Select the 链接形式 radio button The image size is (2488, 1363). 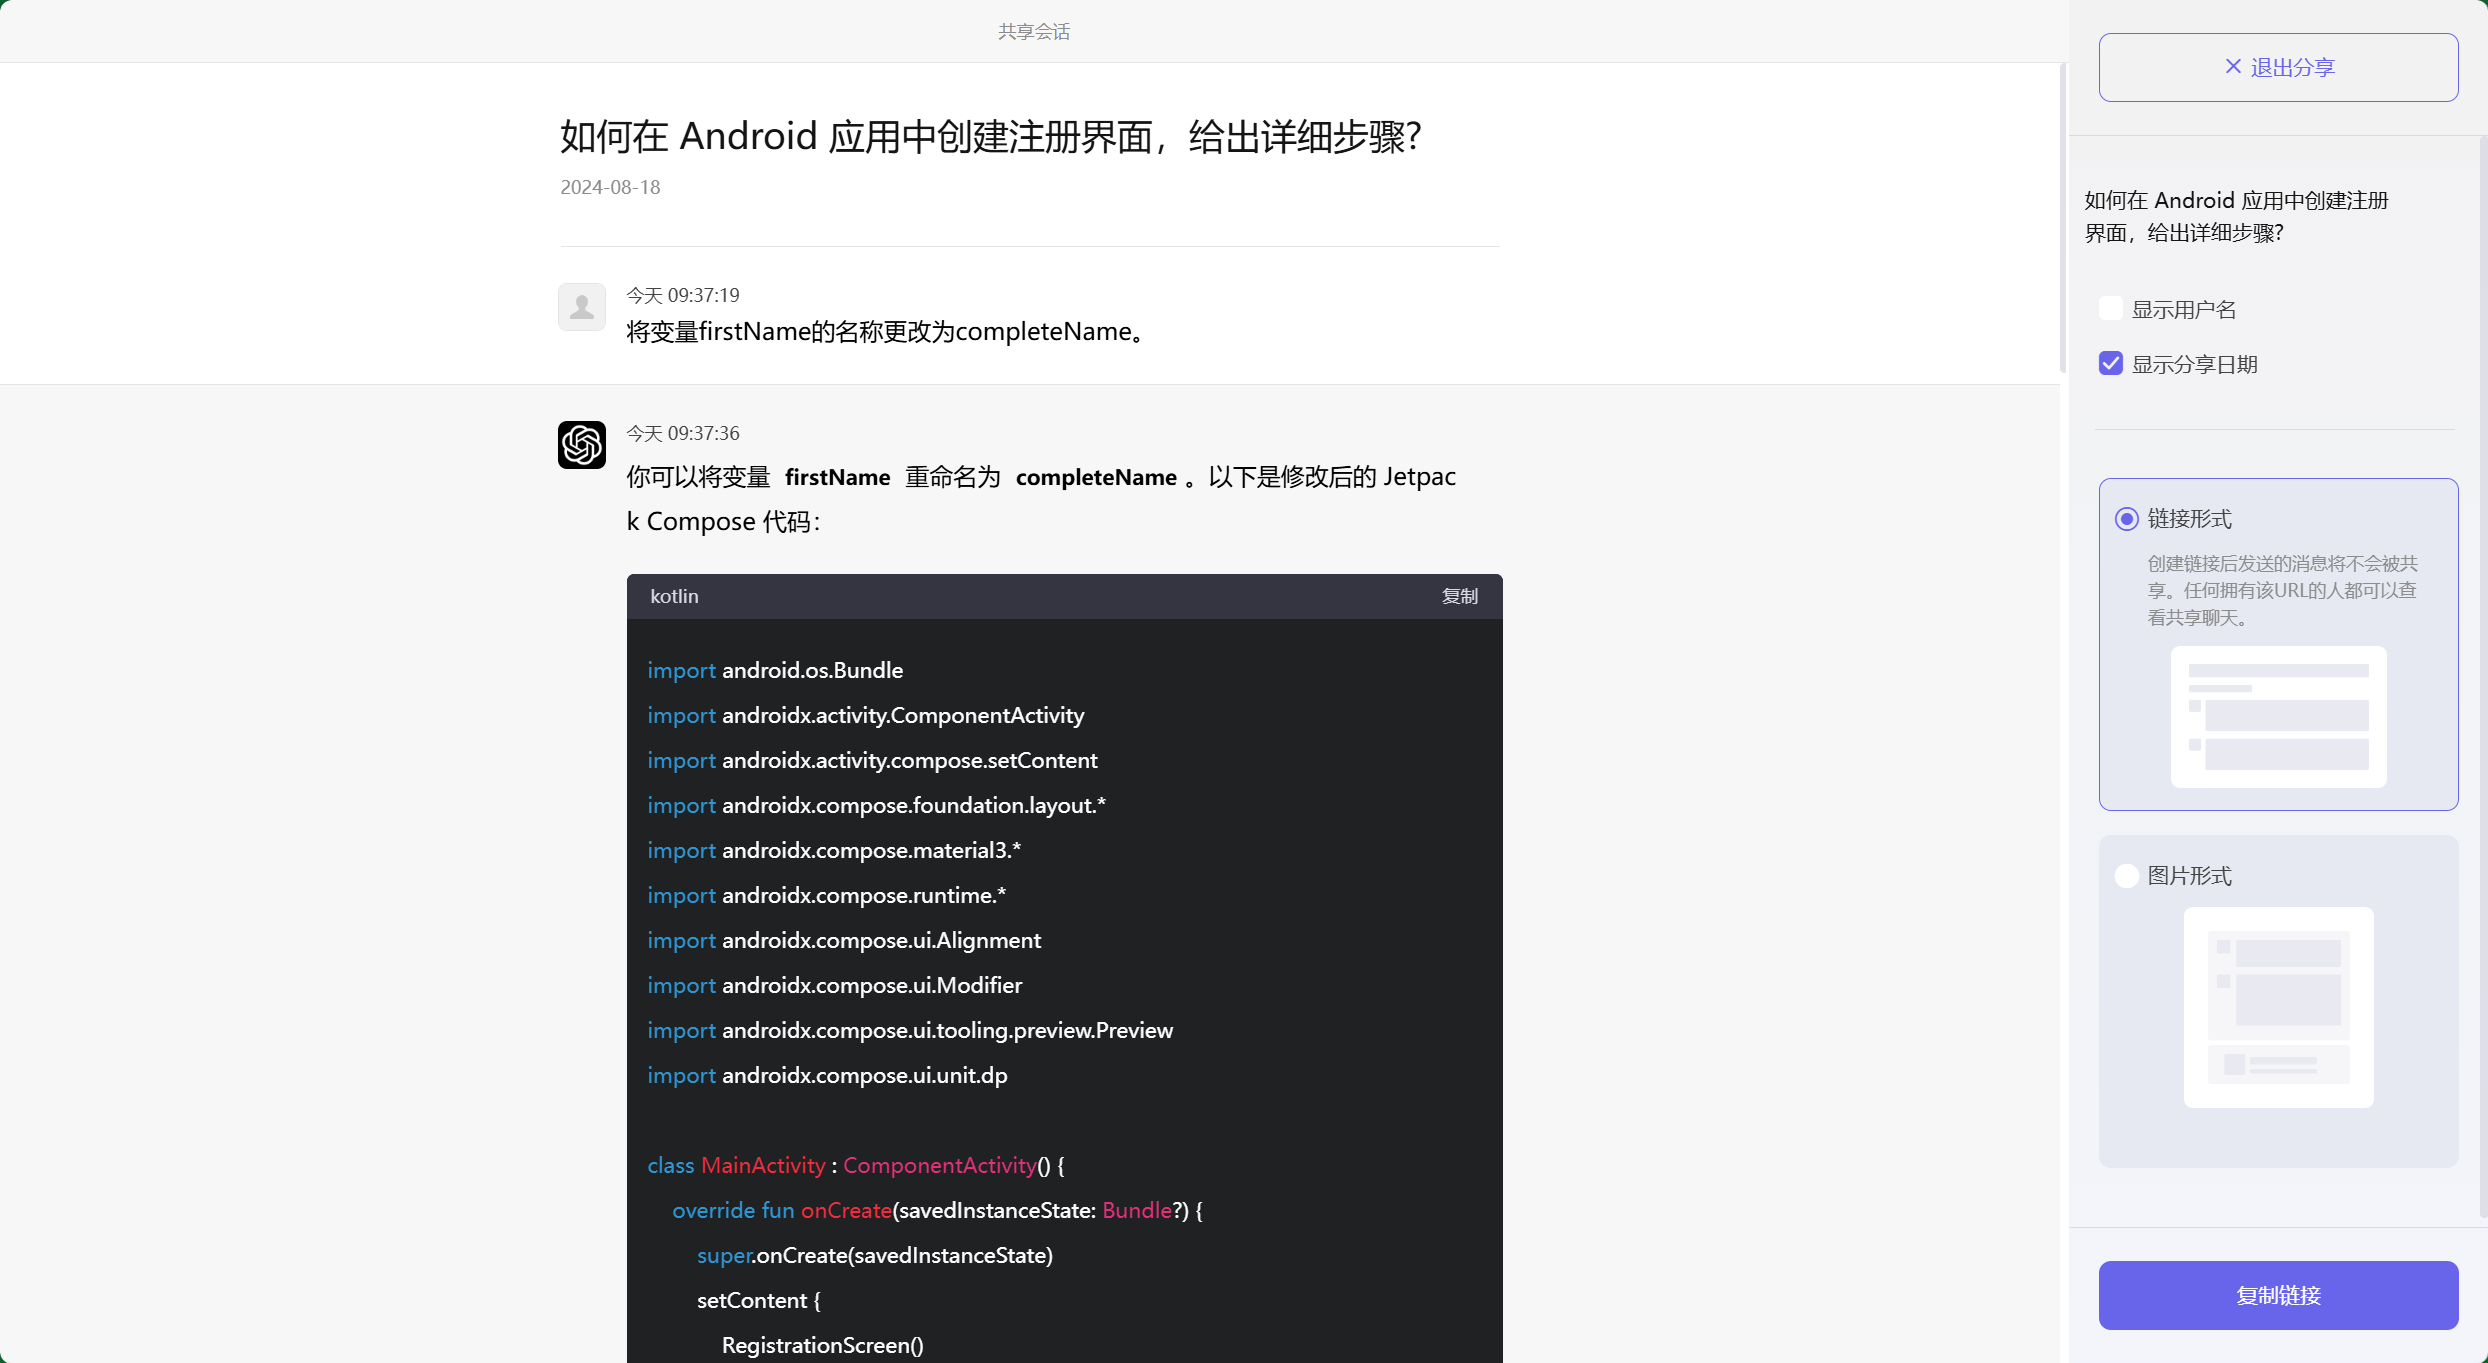coord(2127,518)
